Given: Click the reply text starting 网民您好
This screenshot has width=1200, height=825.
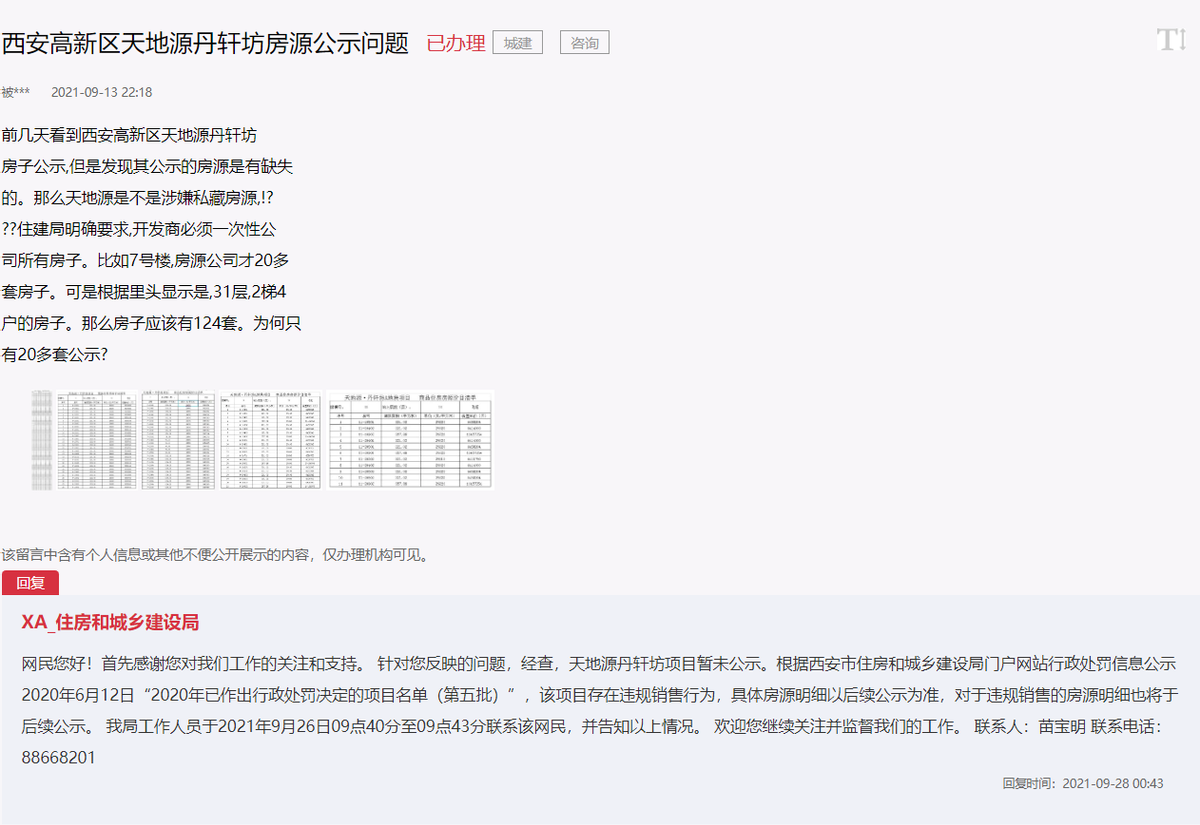Looking at the screenshot, I should pyautogui.click(x=599, y=710).
